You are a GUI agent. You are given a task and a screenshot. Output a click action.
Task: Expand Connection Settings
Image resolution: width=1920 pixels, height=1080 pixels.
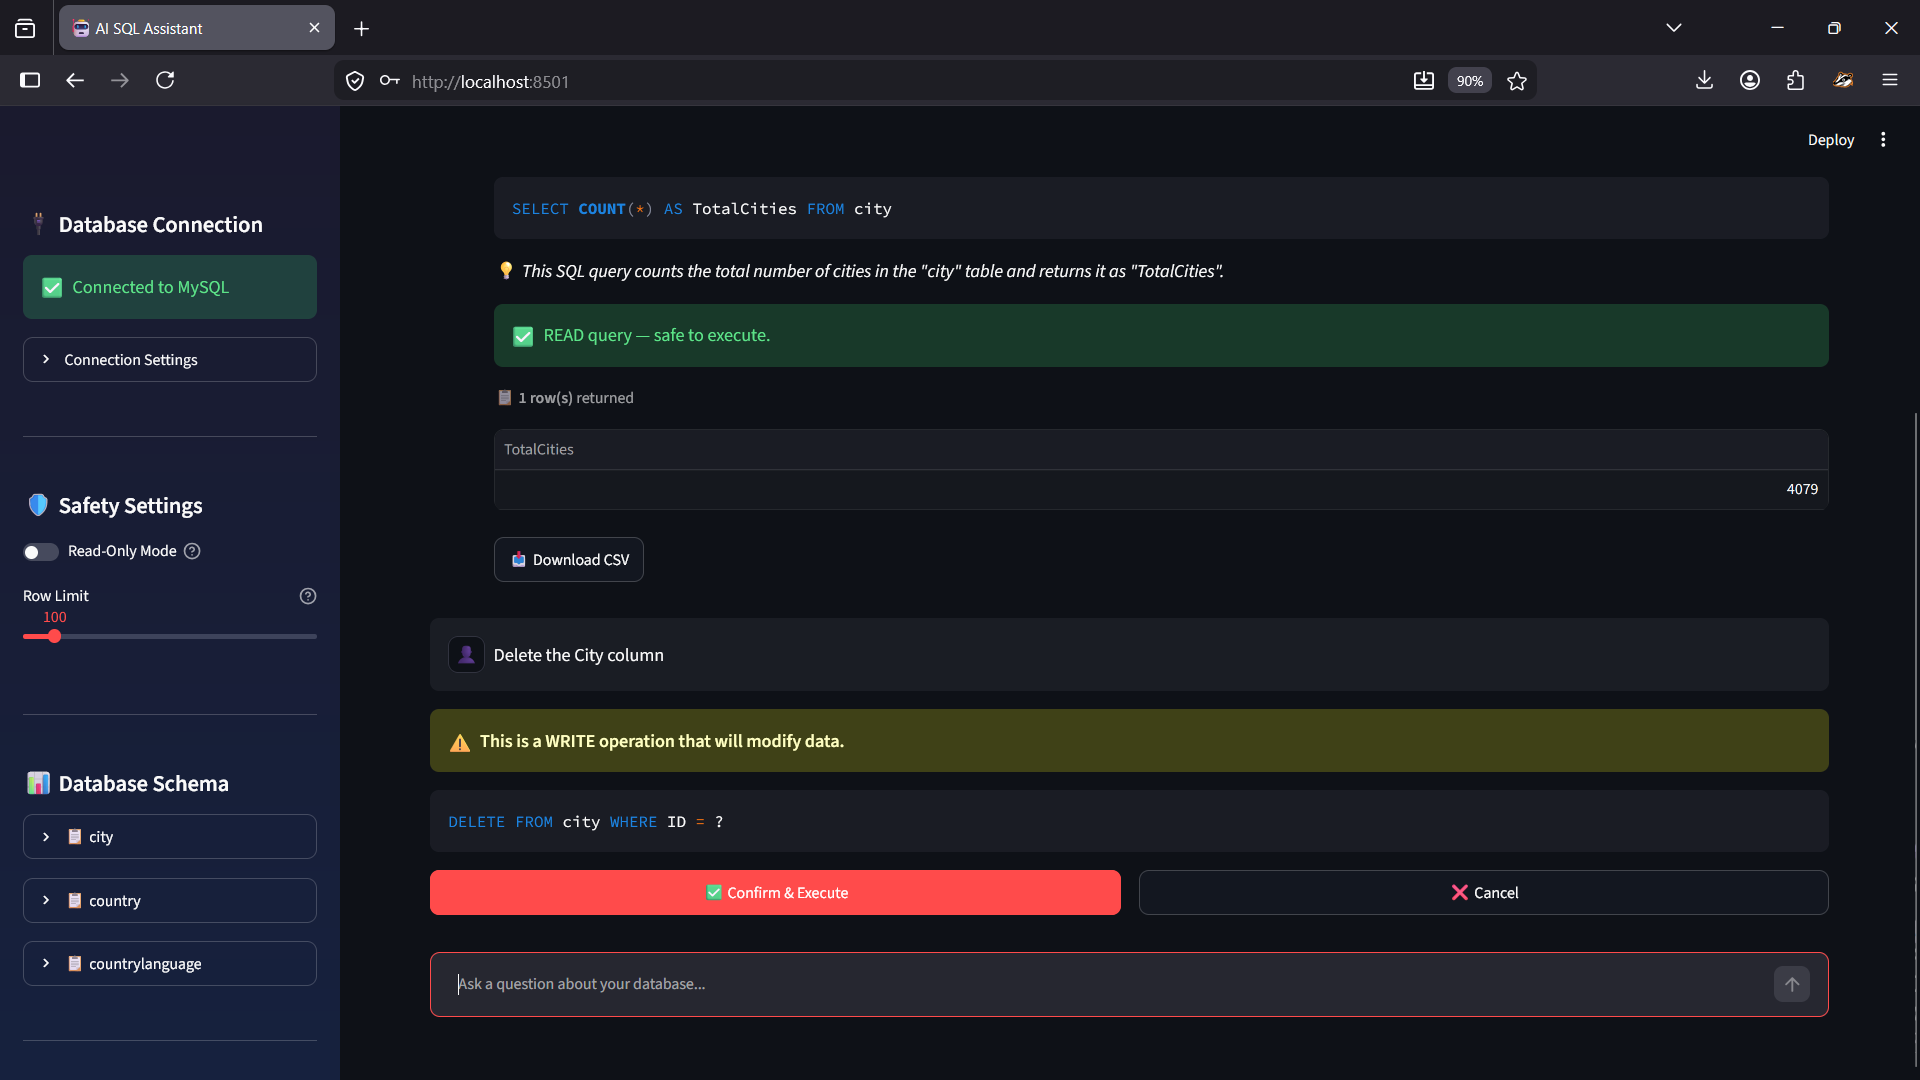(170, 359)
